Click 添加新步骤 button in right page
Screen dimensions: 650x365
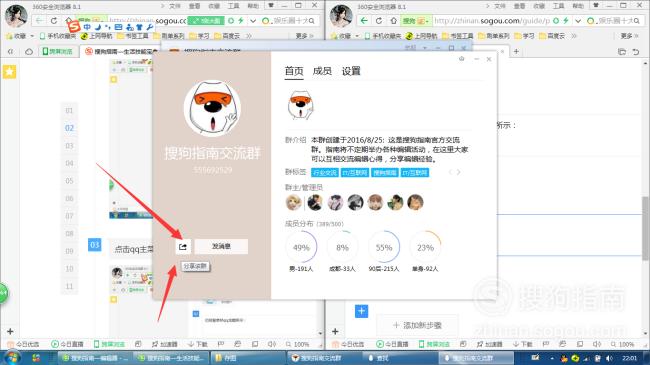point(417,325)
